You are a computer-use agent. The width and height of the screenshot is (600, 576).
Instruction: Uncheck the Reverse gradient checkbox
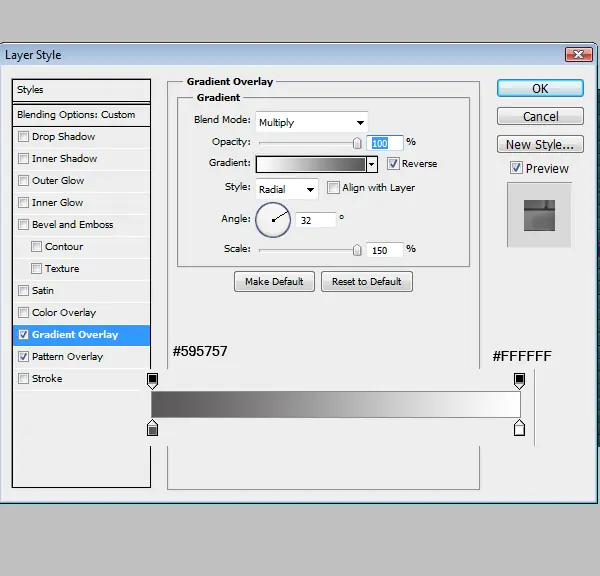click(393, 163)
